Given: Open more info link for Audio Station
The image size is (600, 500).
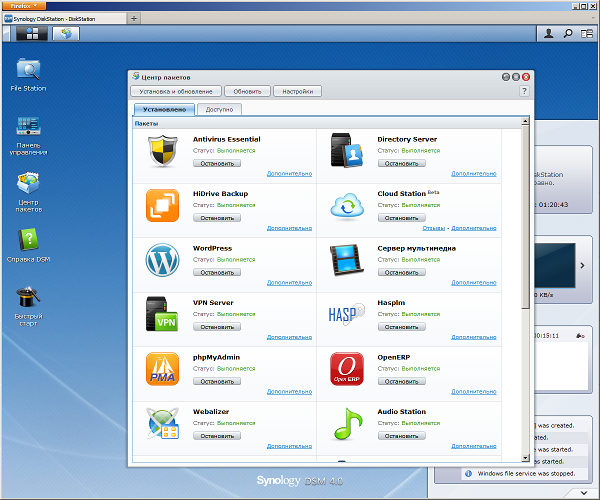Looking at the screenshot, I should point(474,446).
